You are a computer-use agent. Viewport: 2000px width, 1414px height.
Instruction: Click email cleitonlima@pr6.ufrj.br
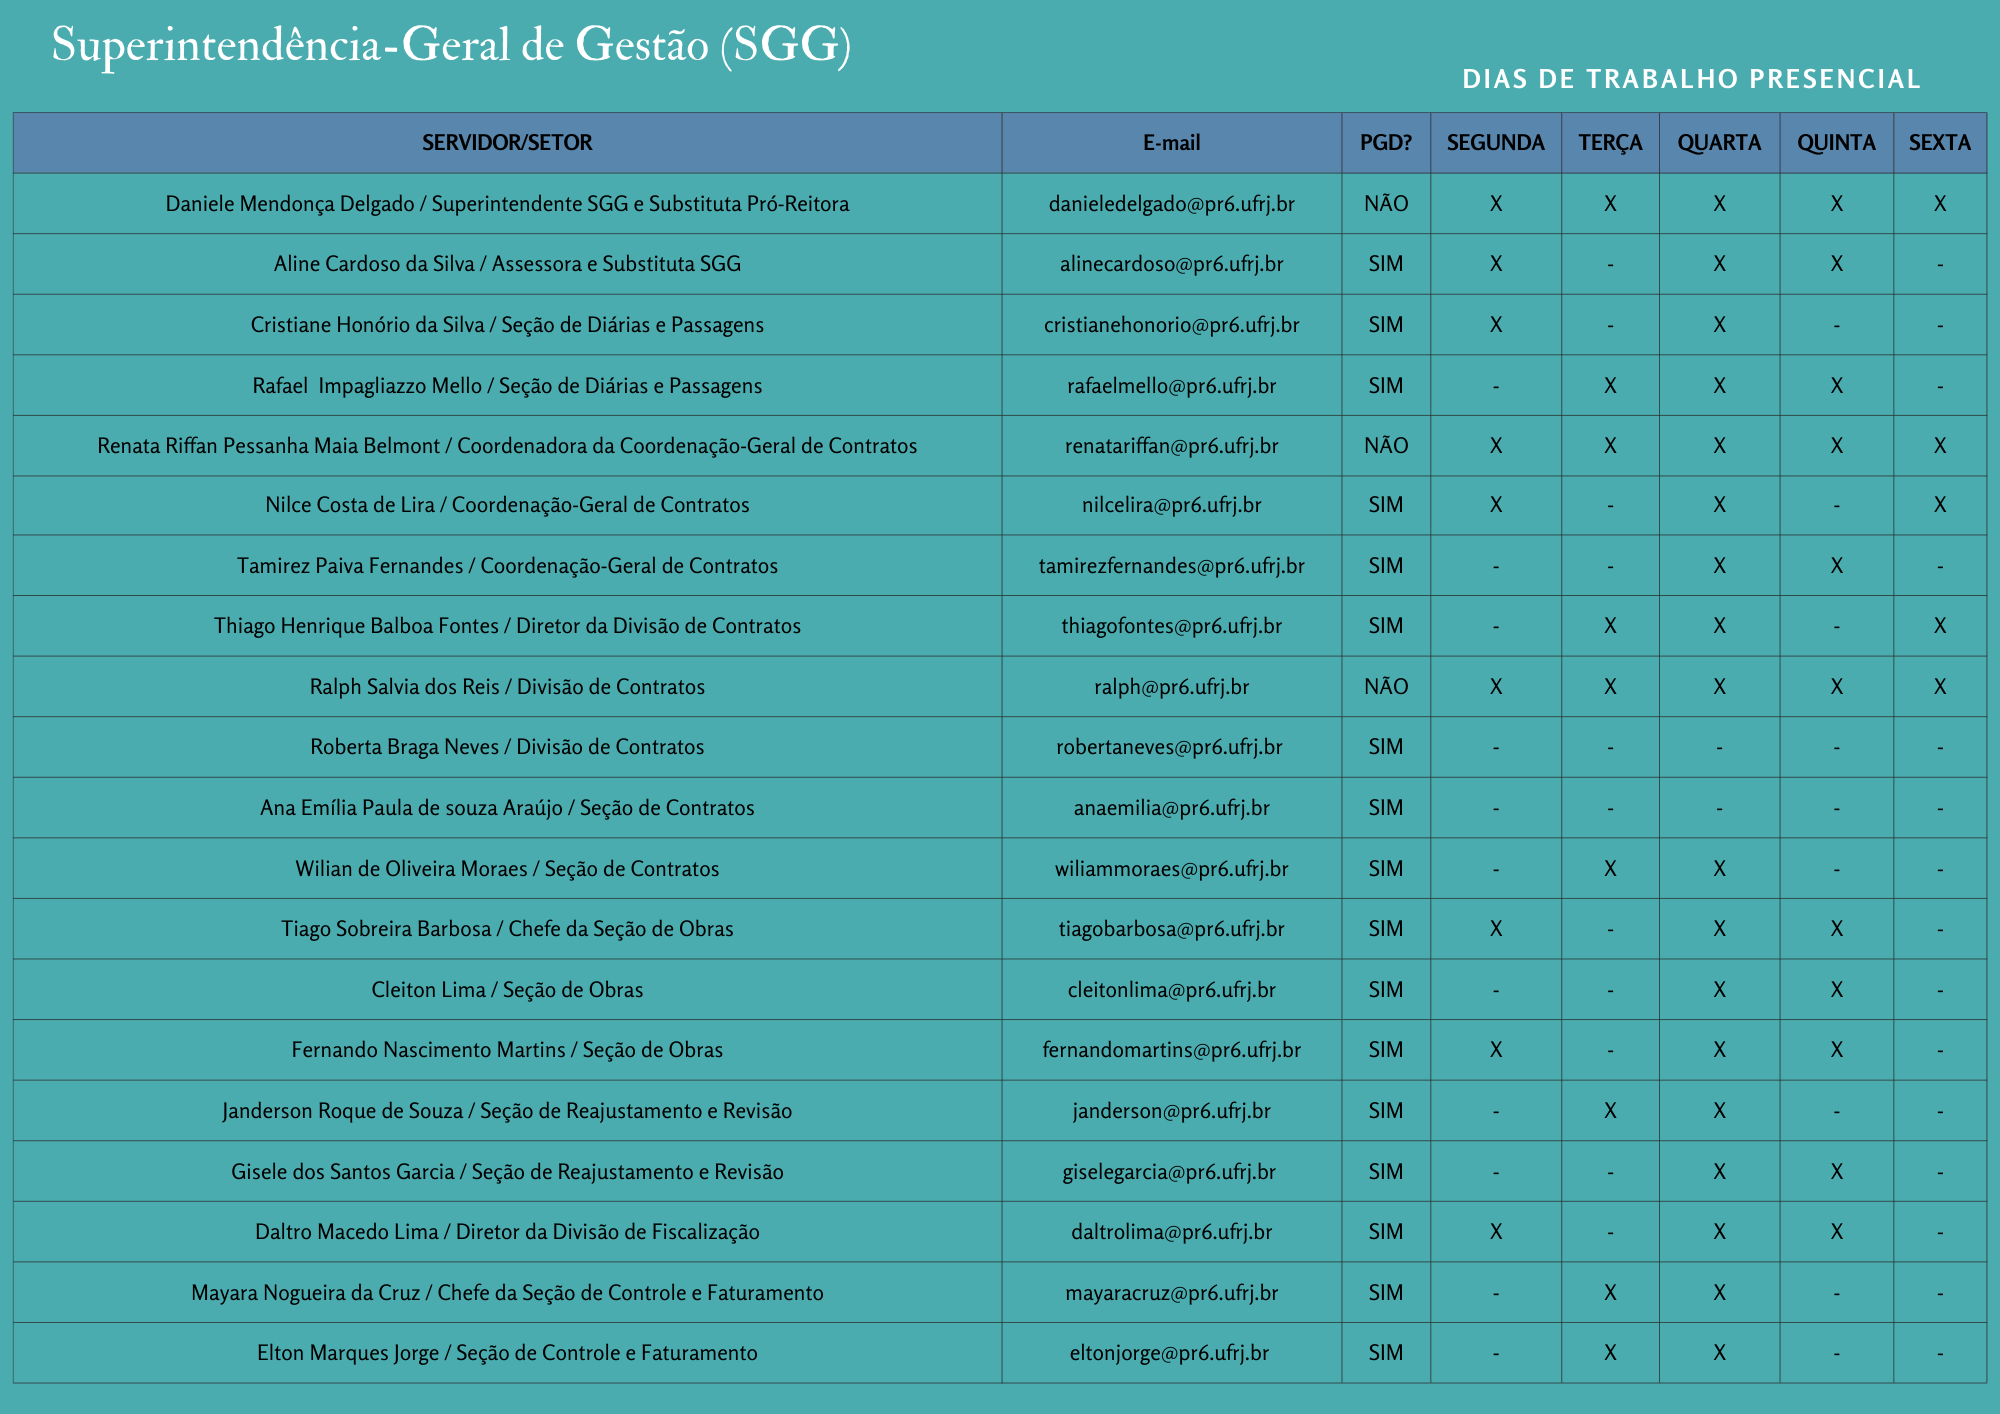(x=1172, y=990)
